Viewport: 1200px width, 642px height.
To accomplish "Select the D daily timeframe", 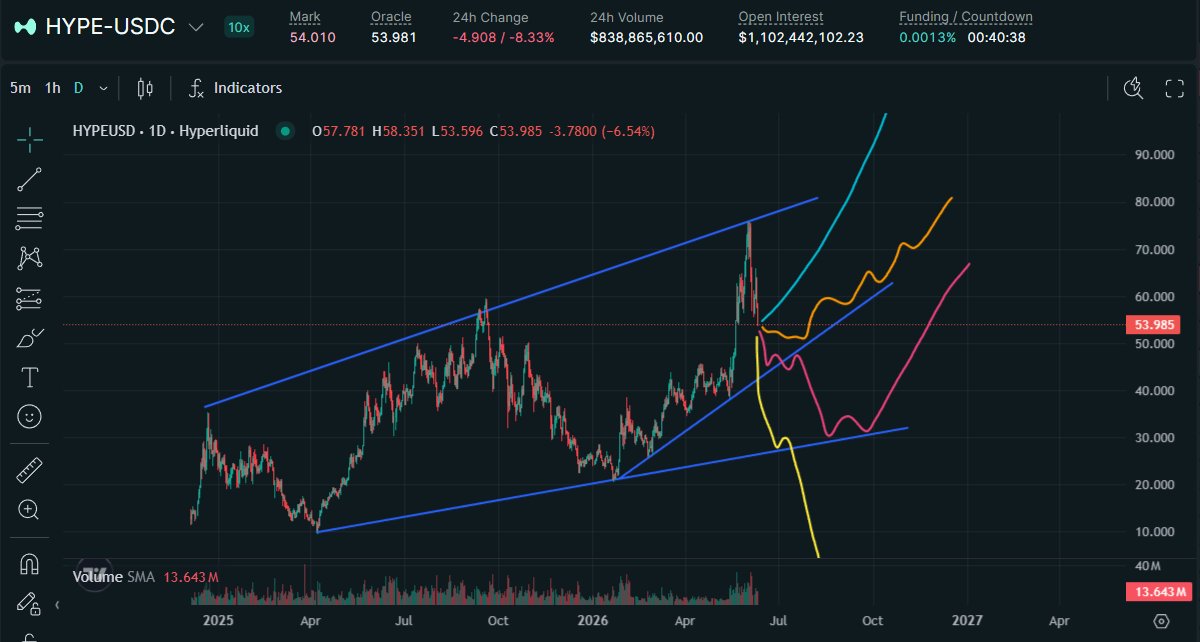I will click(79, 88).
